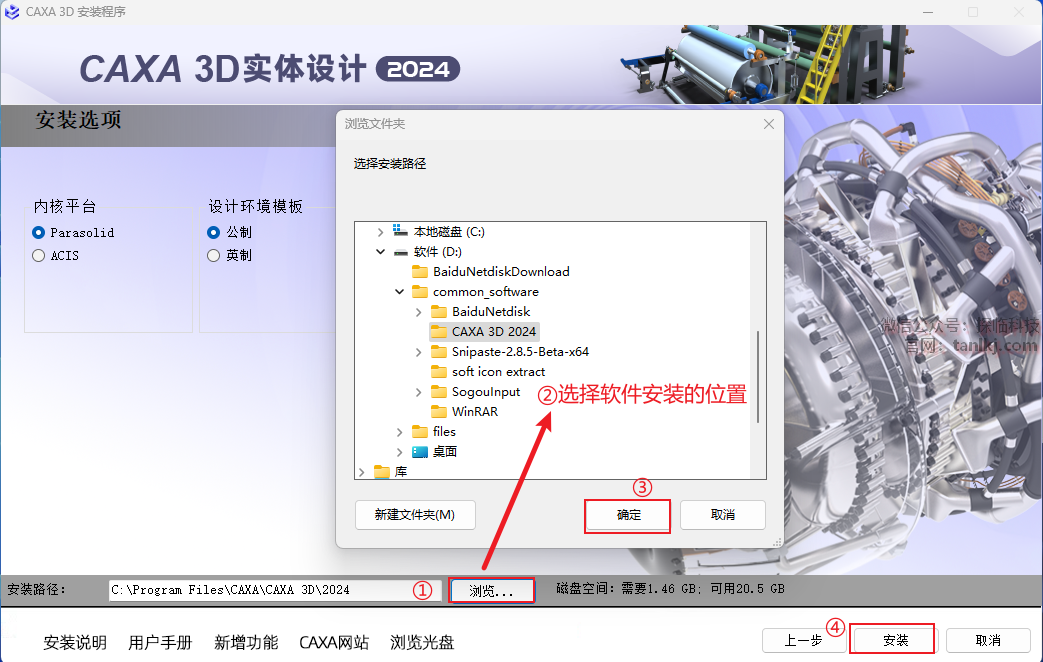Collapse the 软件 (D:) drive node
Image resolution: width=1043 pixels, height=662 pixels.
point(380,252)
